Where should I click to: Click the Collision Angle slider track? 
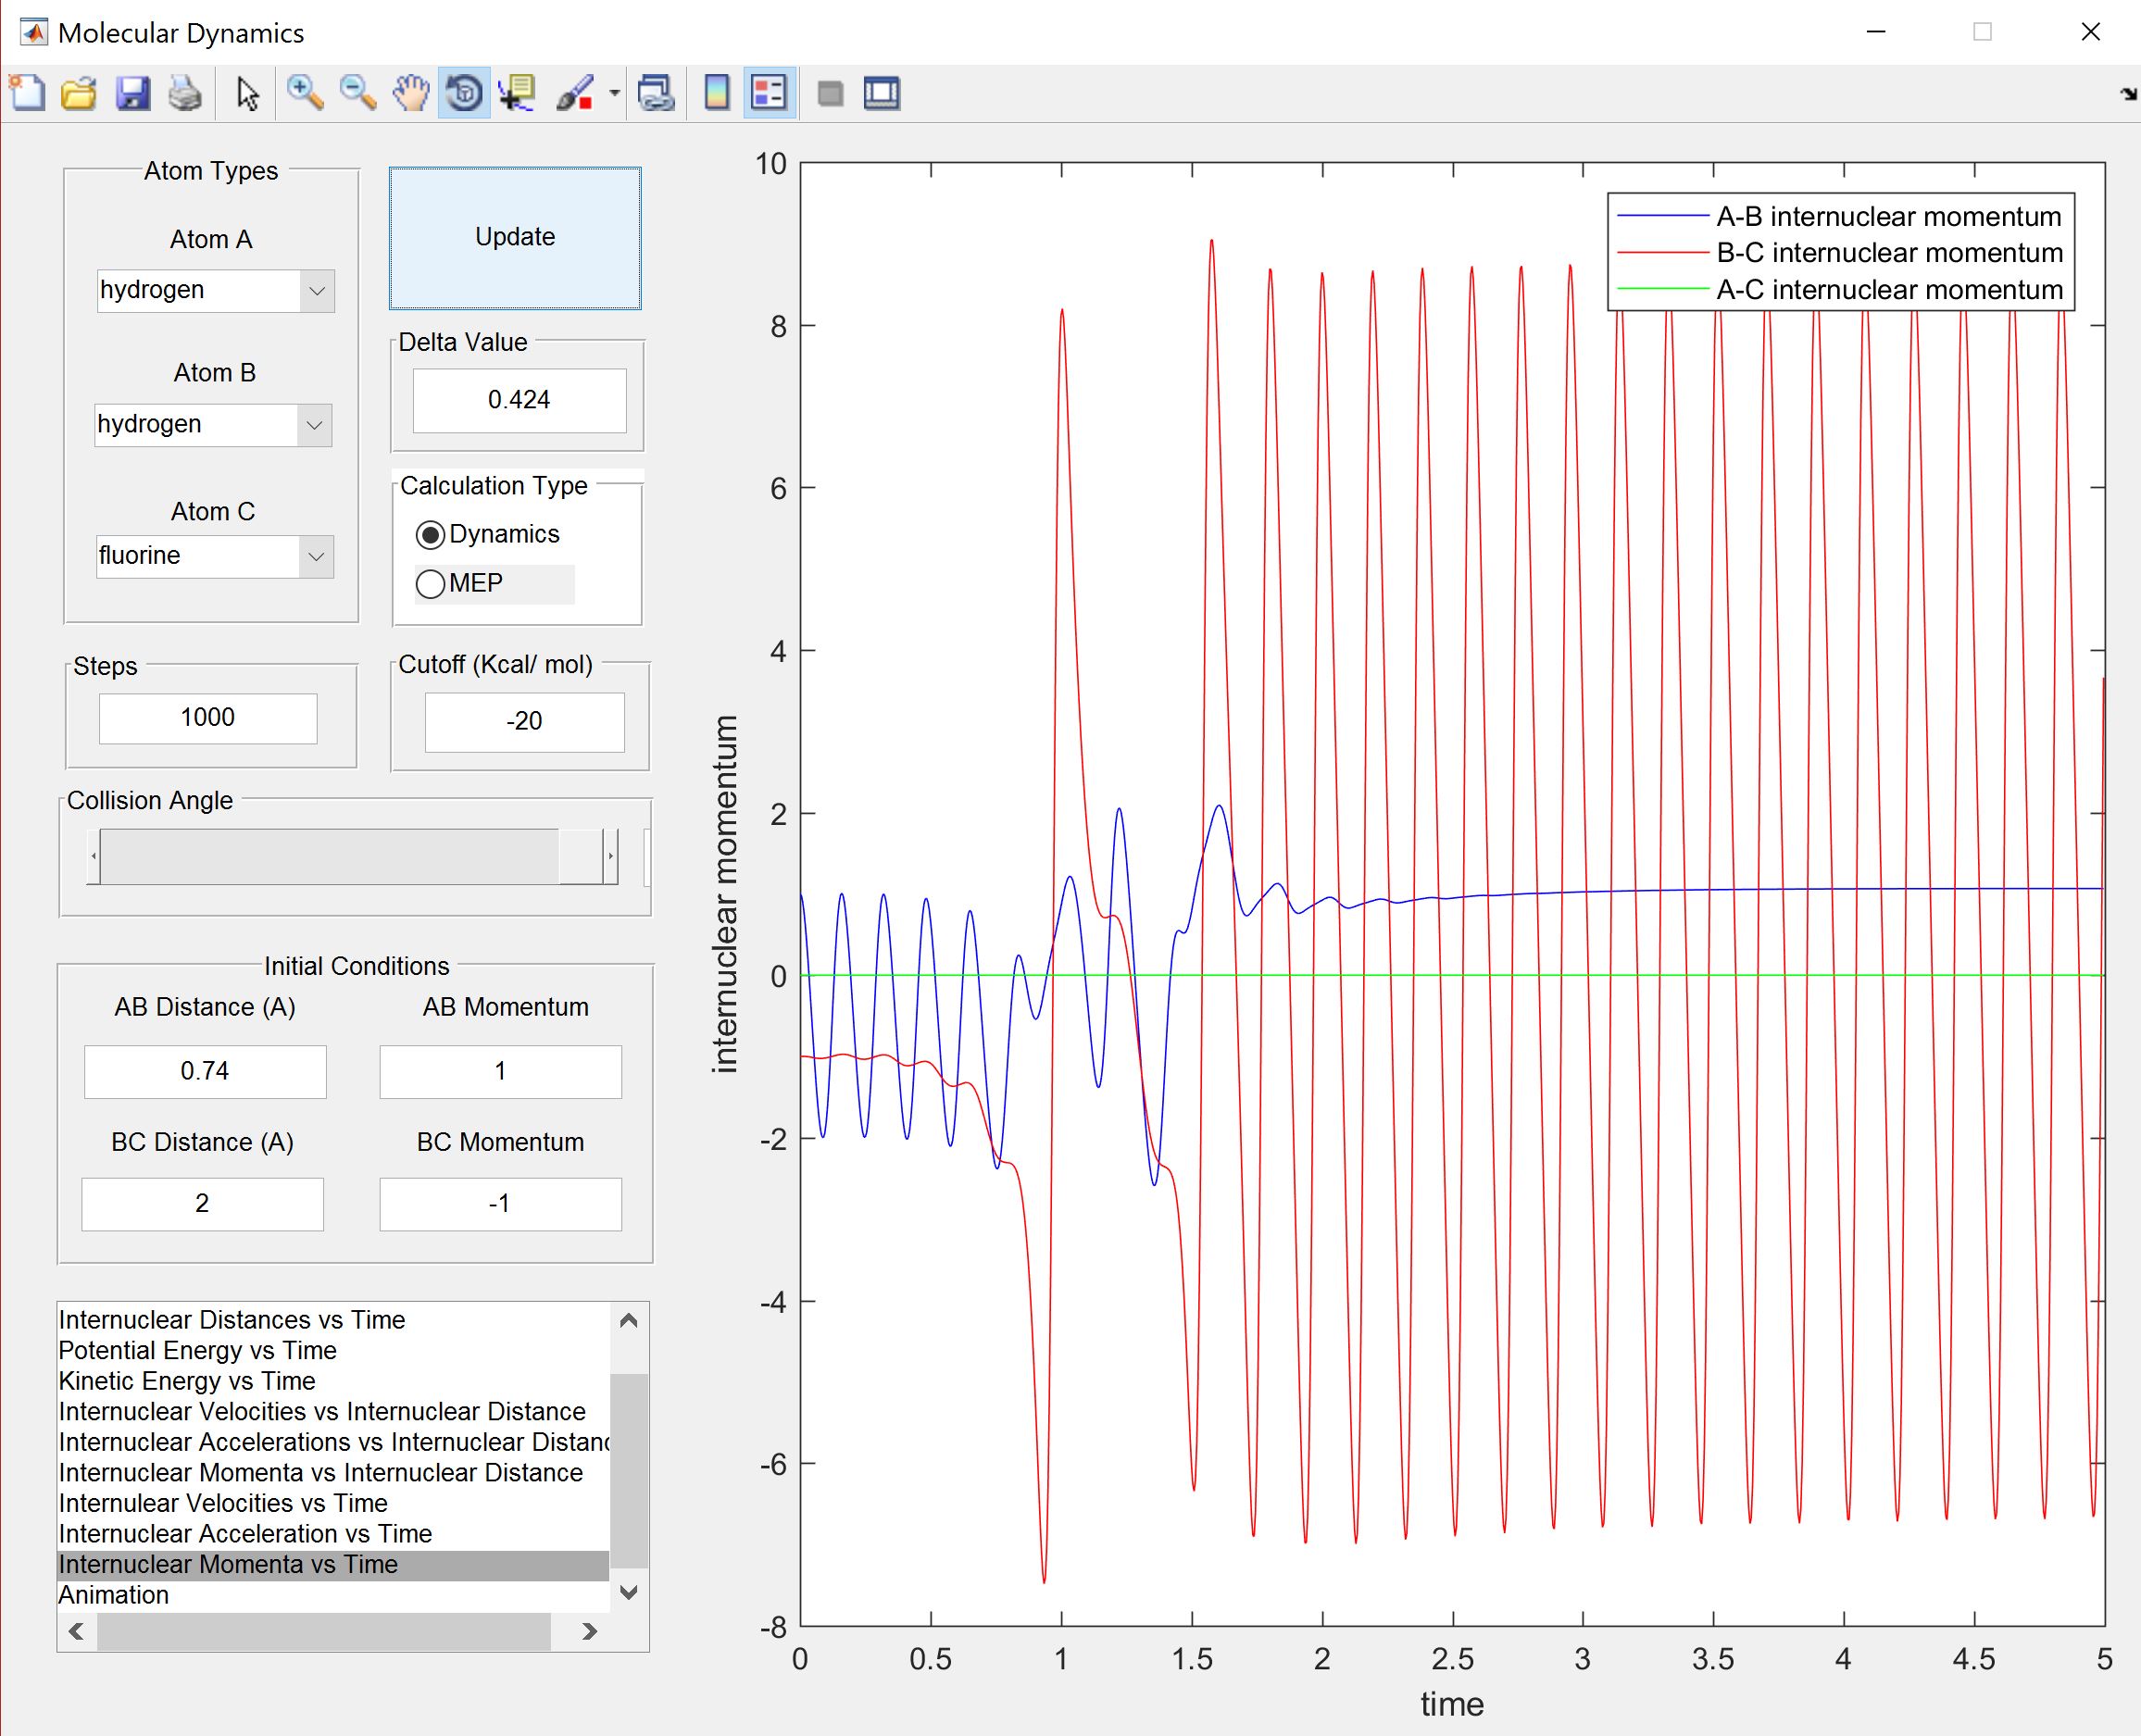tap(330, 857)
